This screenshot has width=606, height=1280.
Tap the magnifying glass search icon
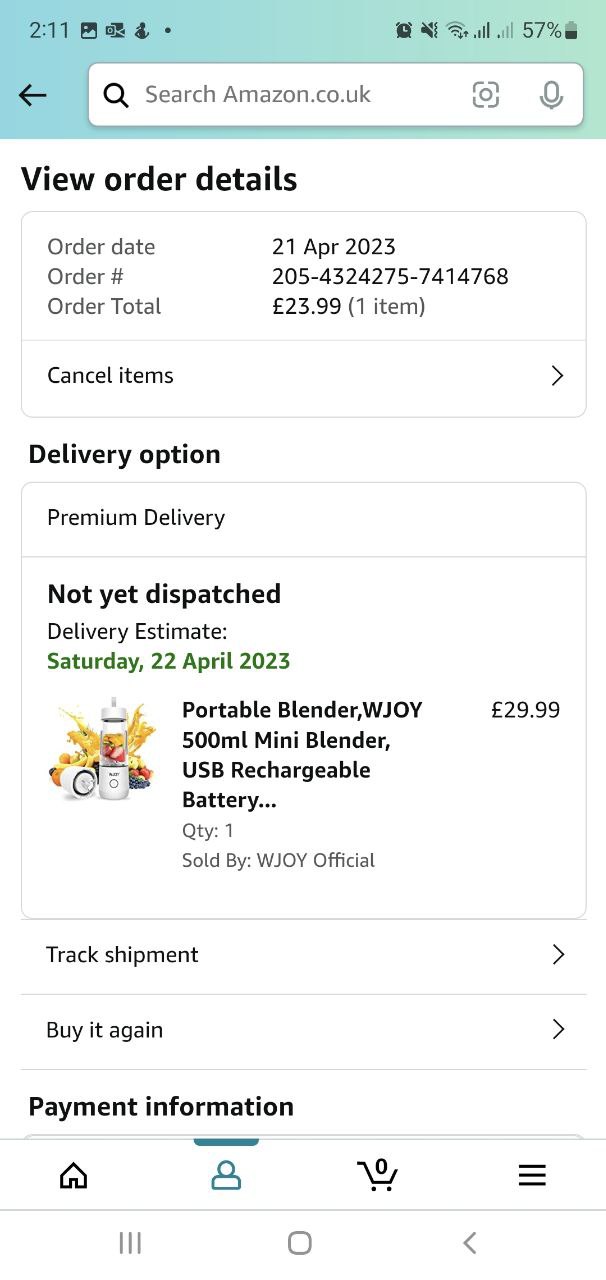116,95
